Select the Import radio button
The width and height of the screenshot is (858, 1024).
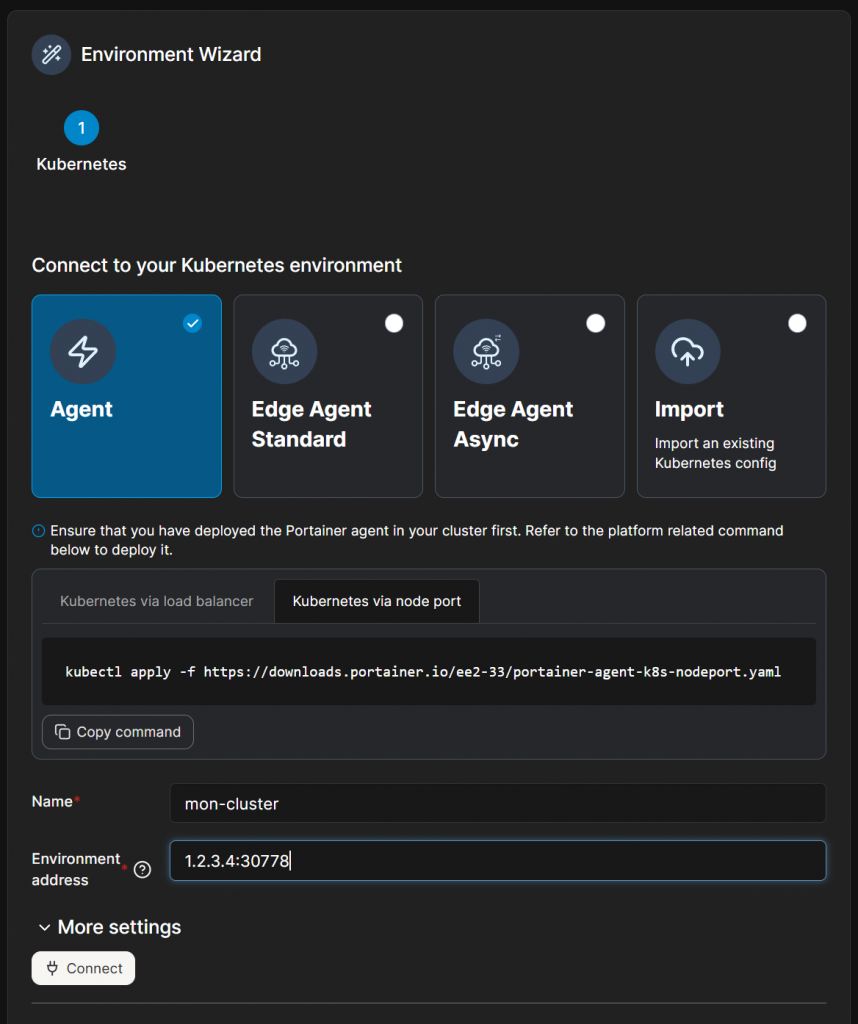click(797, 323)
